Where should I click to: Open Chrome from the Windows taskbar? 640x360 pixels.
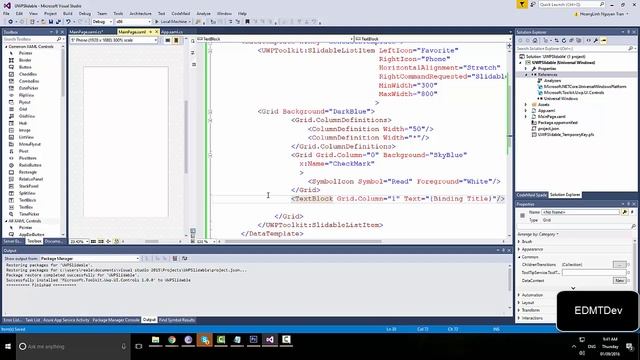pyautogui.click(x=172, y=340)
